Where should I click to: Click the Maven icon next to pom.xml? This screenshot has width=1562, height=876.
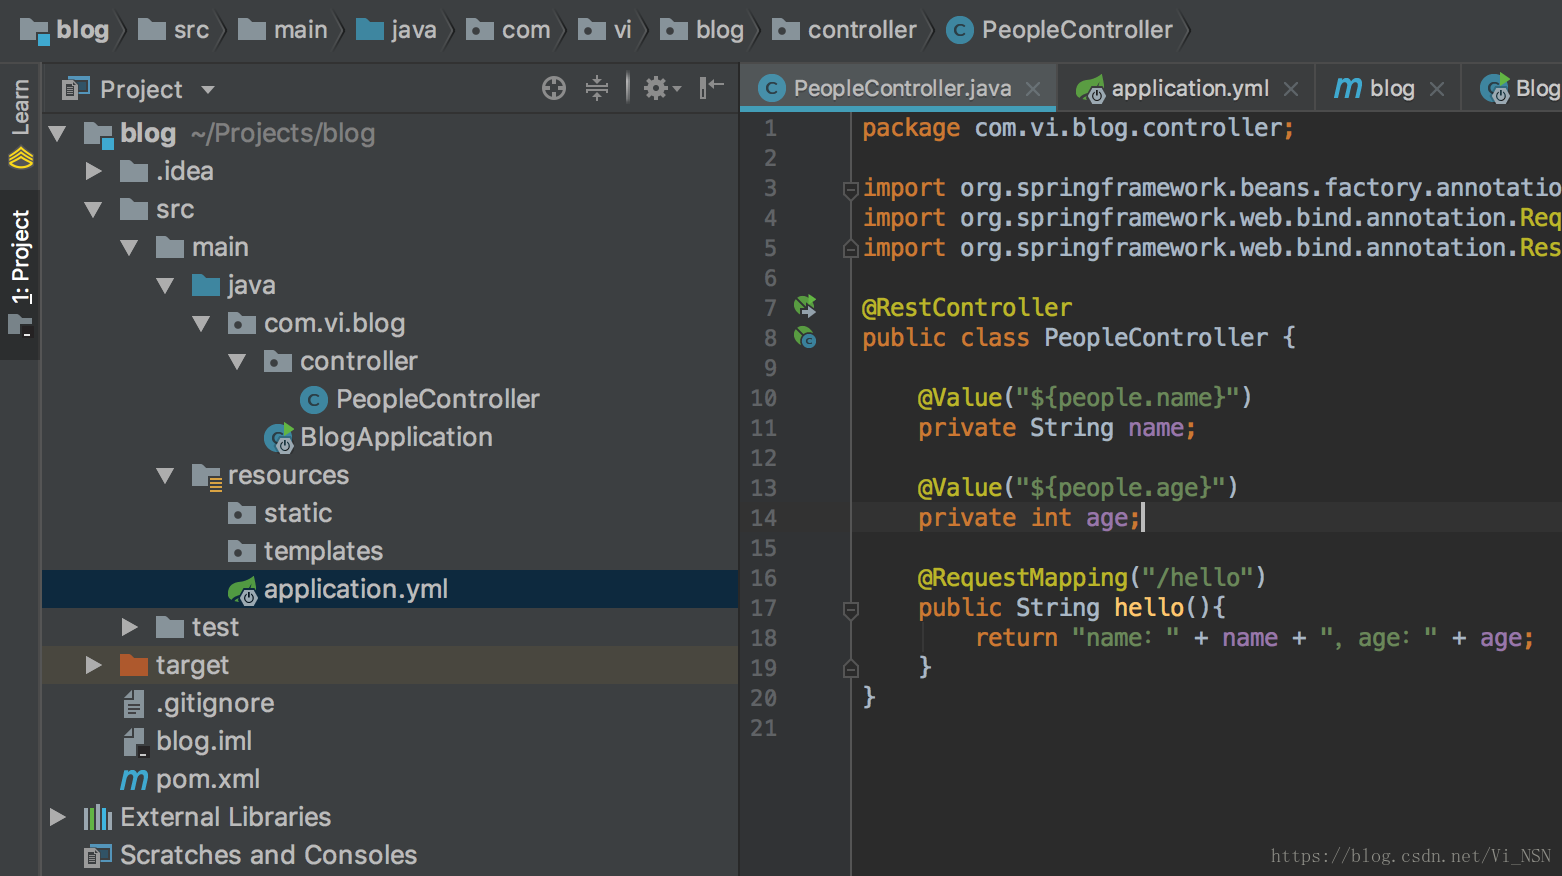click(x=134, y=779)
